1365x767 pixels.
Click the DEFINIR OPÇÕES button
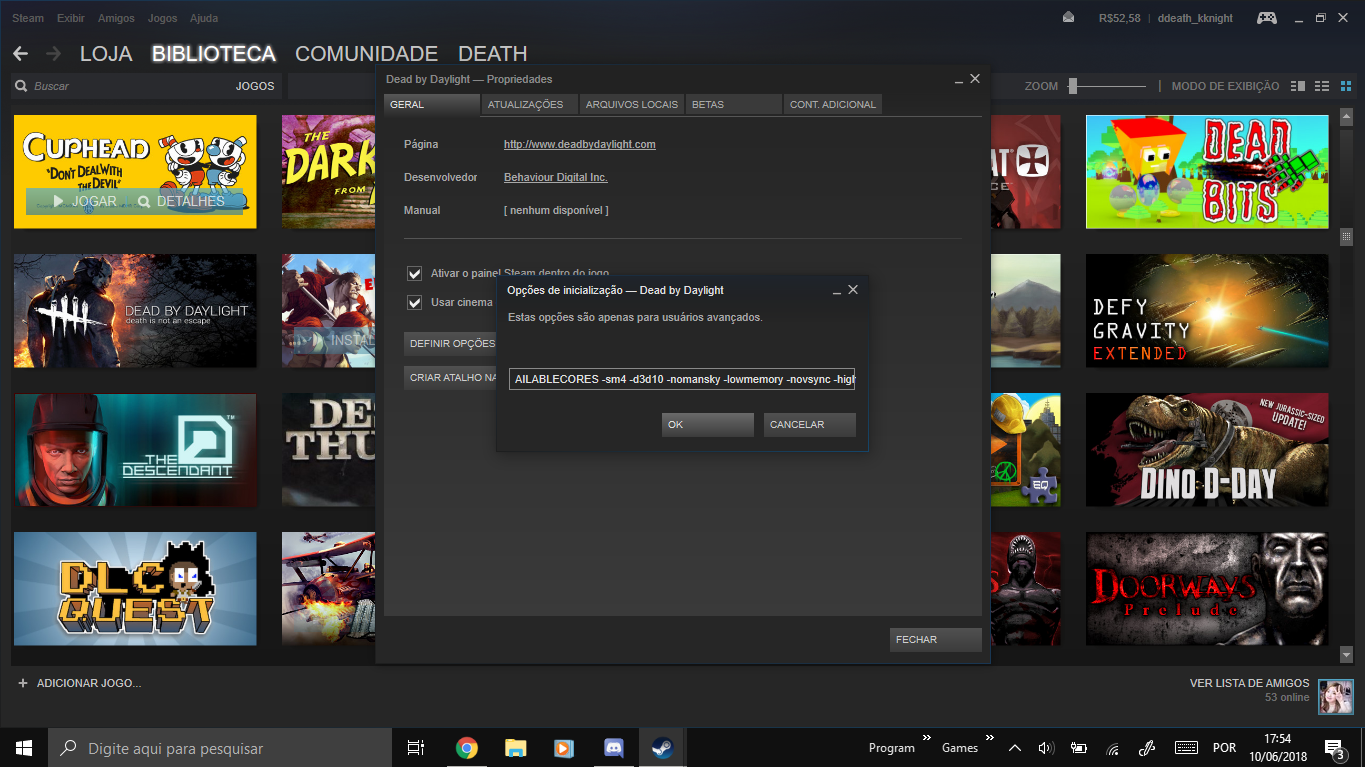click(x=451, y=344)
